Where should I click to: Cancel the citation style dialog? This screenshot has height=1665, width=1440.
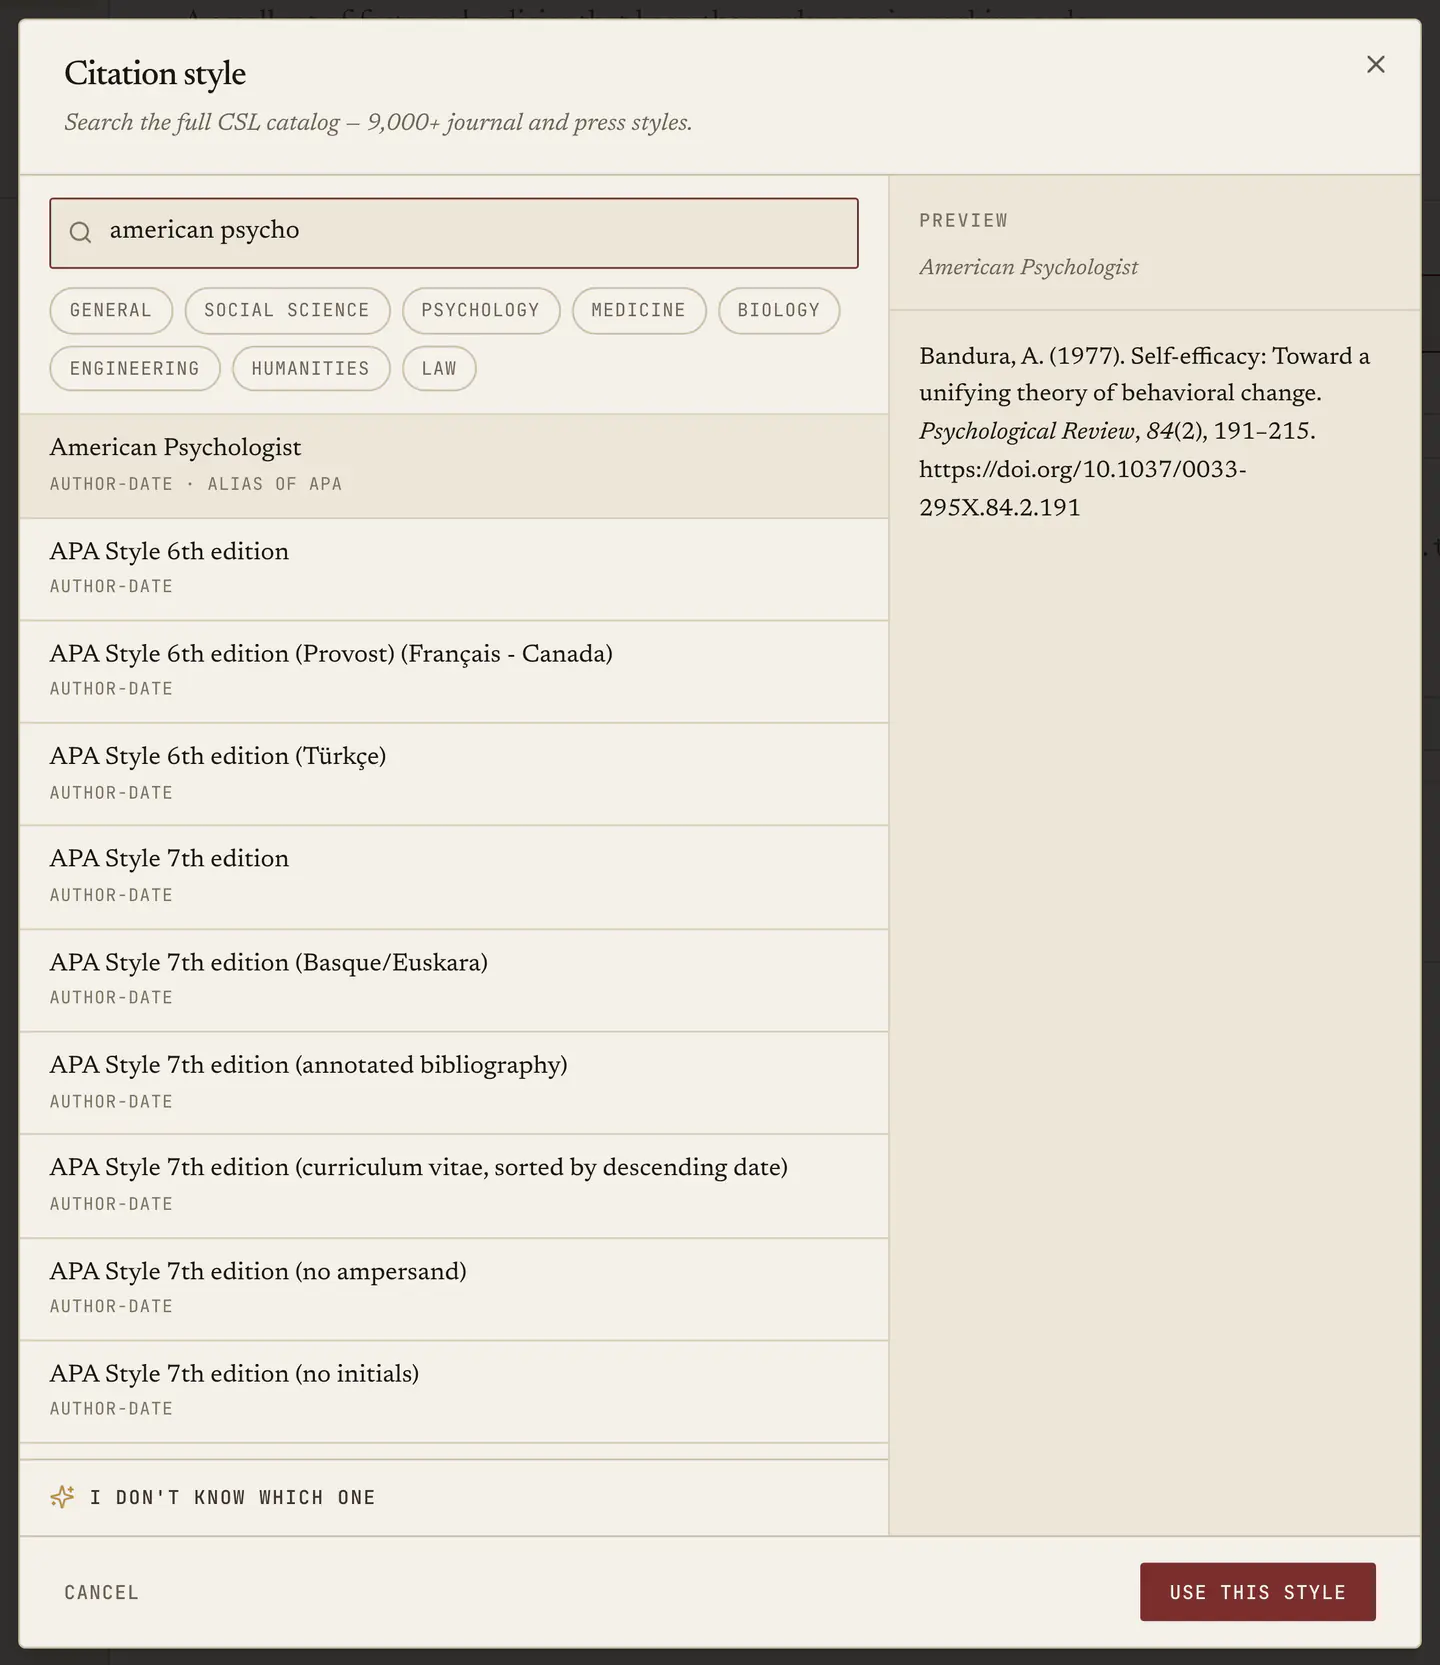coord(102,1592)
